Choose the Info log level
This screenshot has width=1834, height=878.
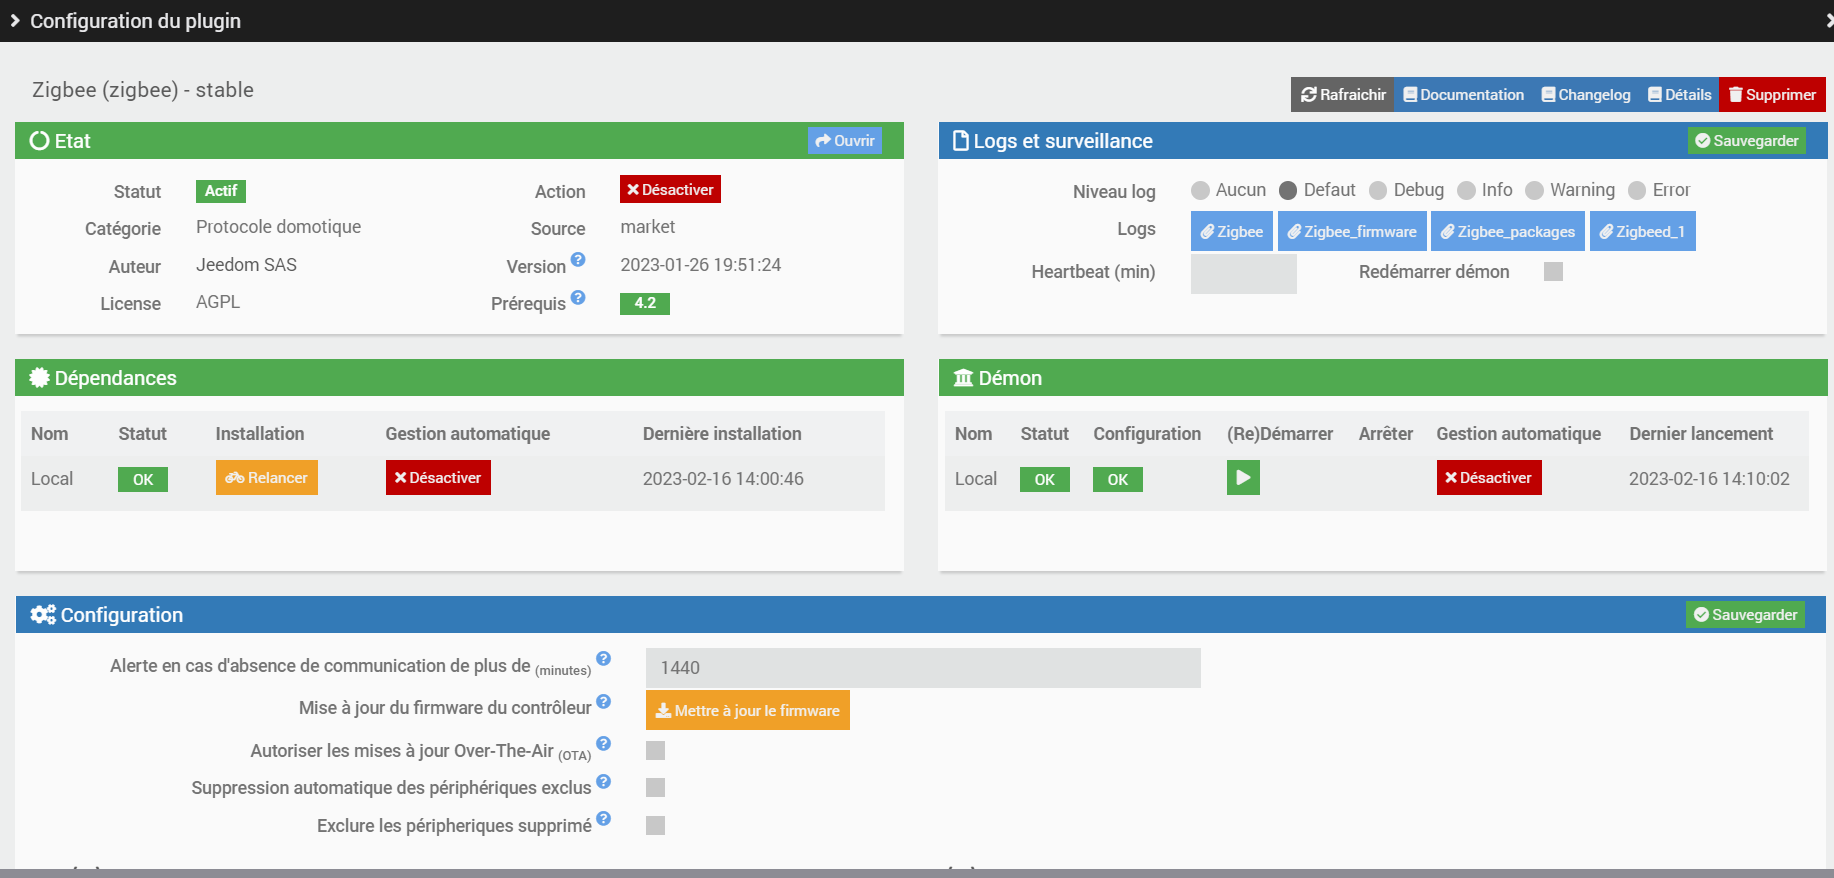[x=1467, y=190]
